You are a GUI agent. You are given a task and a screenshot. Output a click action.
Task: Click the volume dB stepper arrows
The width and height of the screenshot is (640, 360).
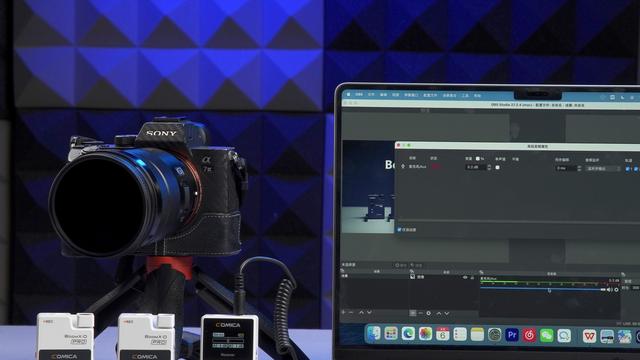pyautogui.click(x=489, y=167)
